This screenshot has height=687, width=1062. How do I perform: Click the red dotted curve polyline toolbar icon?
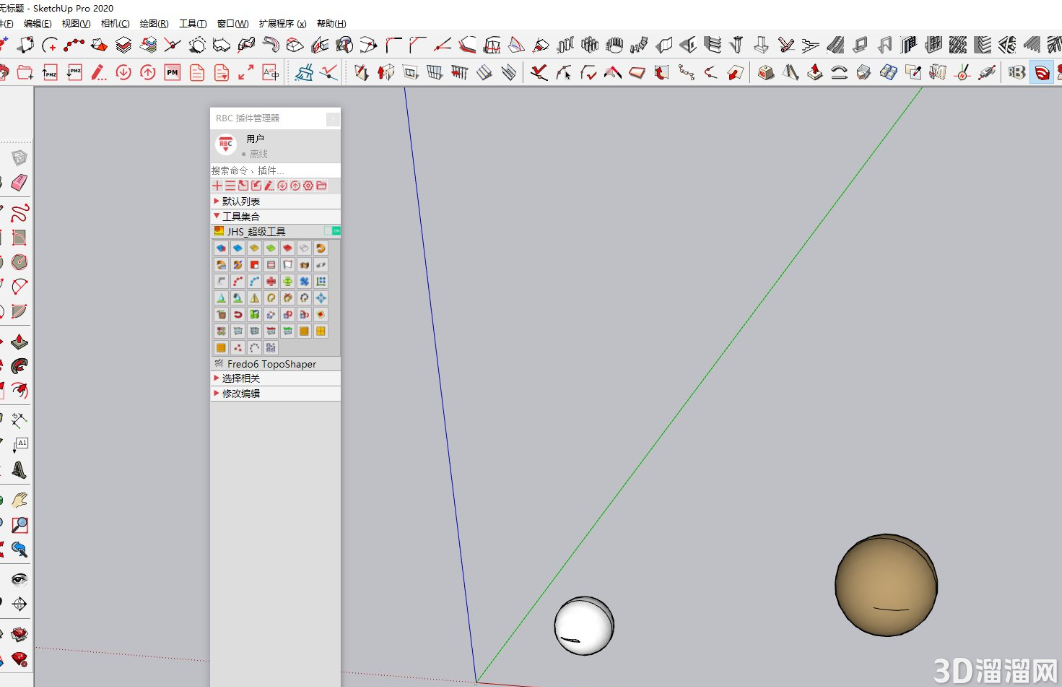pos(74,45)
